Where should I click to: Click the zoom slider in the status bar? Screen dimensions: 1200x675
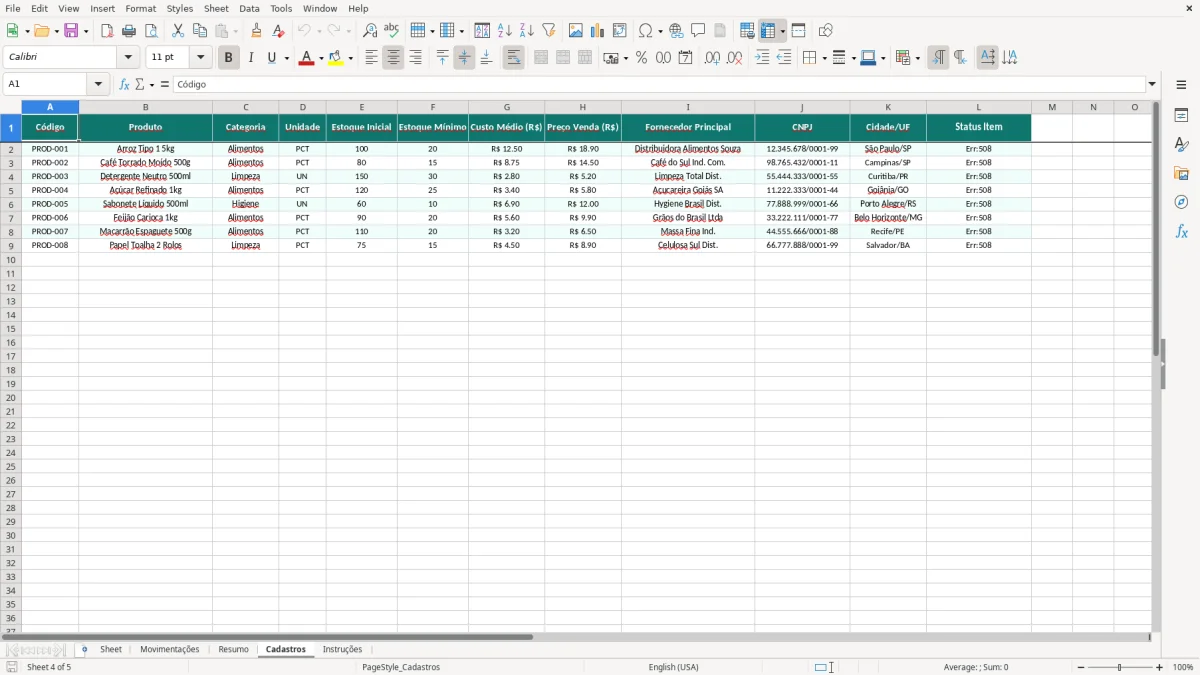1119,667
